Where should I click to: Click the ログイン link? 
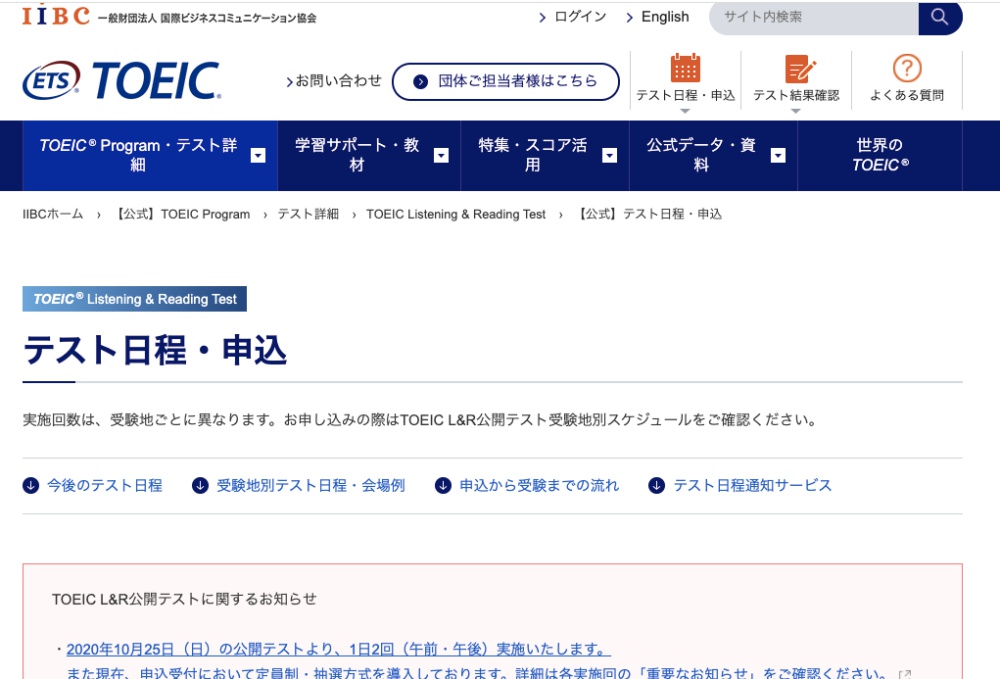click(x=573, y=17)
